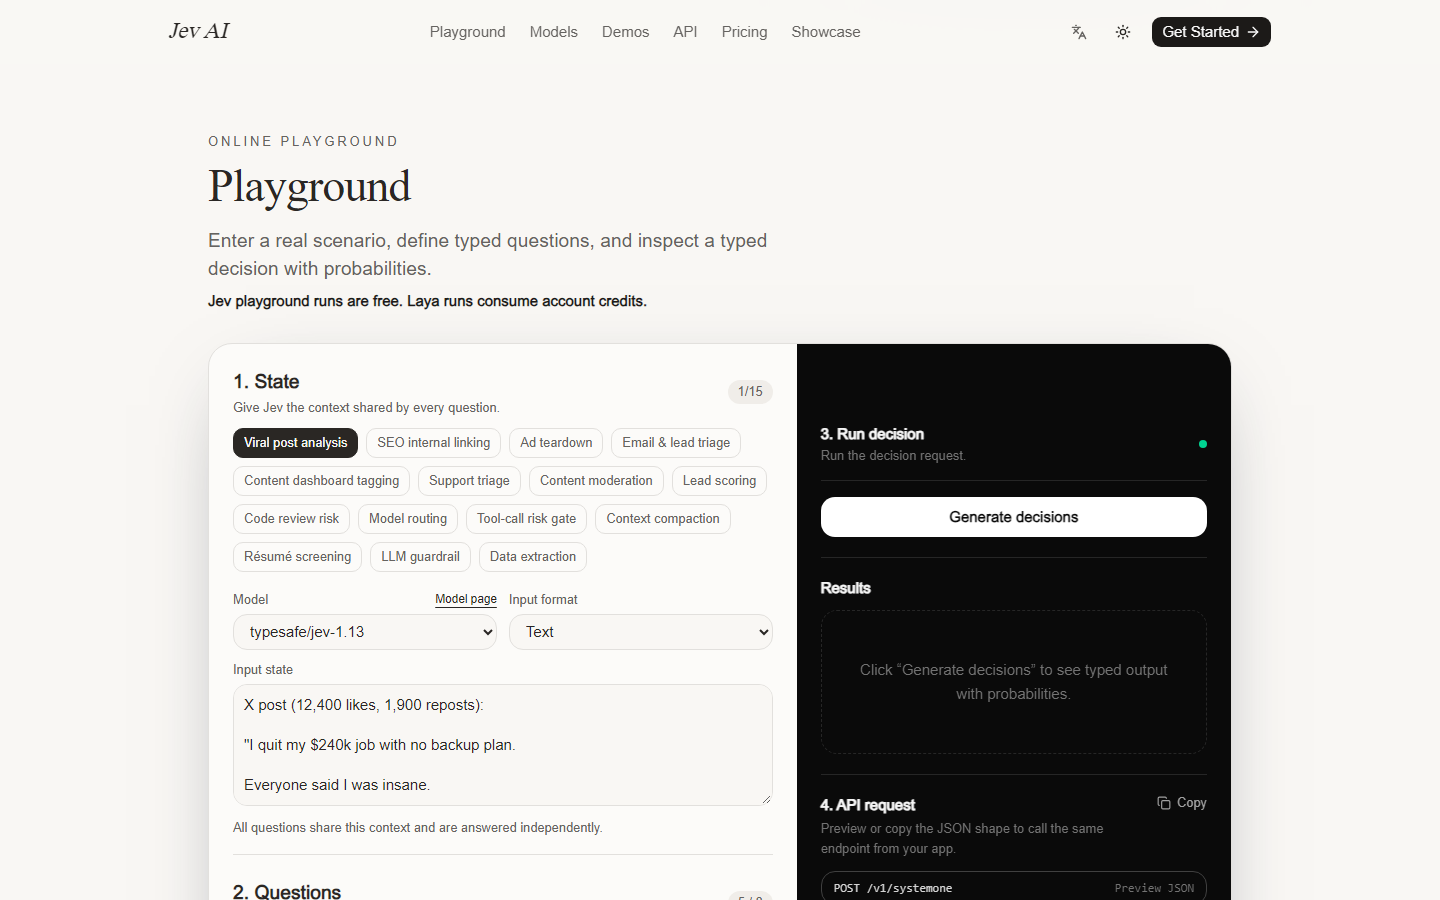Choose the Lead scoring preset
This screenshot has height=900, width=1440.
720,481
